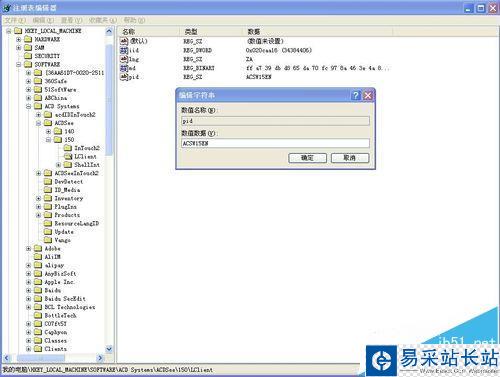Select the acdIDInTouch2 tree key

click(x=75, y=115)
